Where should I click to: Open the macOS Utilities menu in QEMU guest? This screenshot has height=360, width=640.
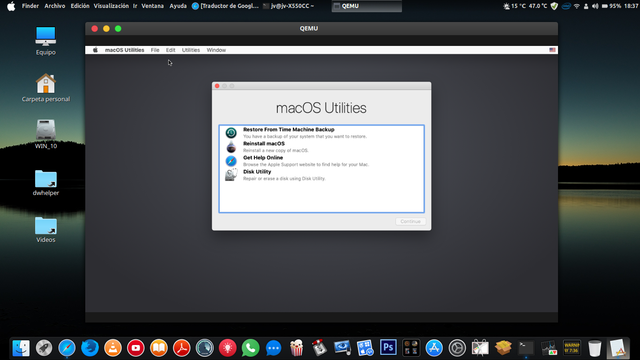tap(124, 50)
